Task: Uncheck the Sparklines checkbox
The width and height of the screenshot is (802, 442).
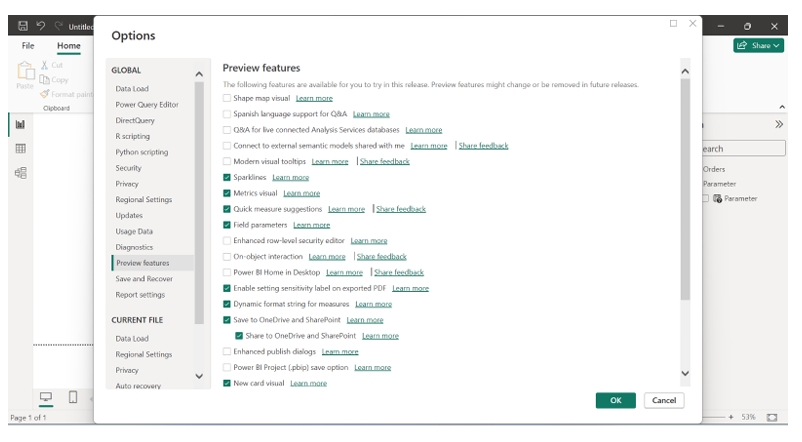Action: click(227, 178)
